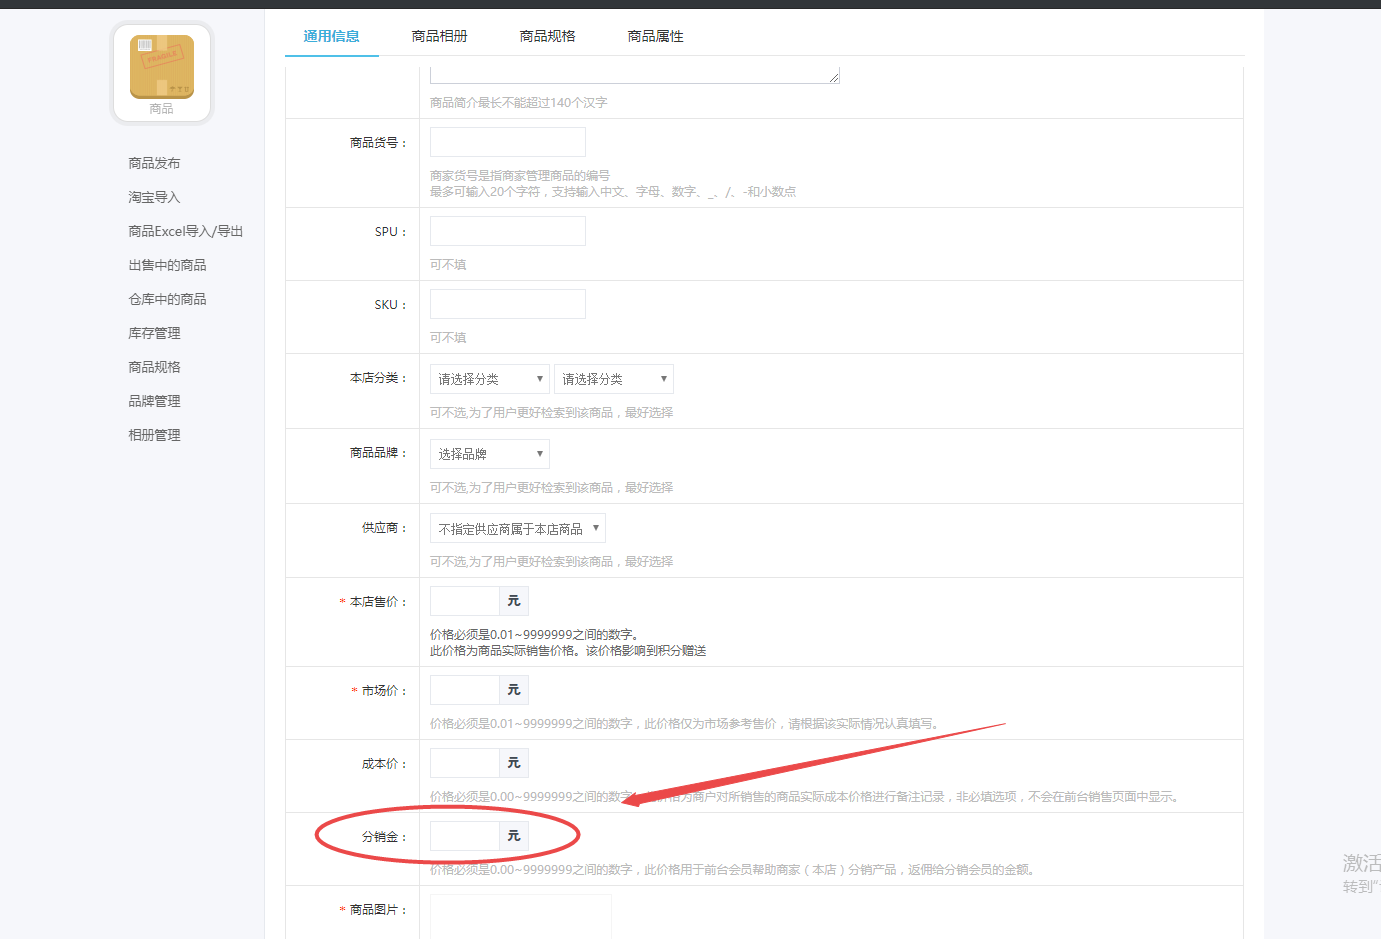Image resolution: width=1381 pixels, height=939 pixels.
Task: Open 商品发布 in the sidebar
Action: [x=152, y=162]
